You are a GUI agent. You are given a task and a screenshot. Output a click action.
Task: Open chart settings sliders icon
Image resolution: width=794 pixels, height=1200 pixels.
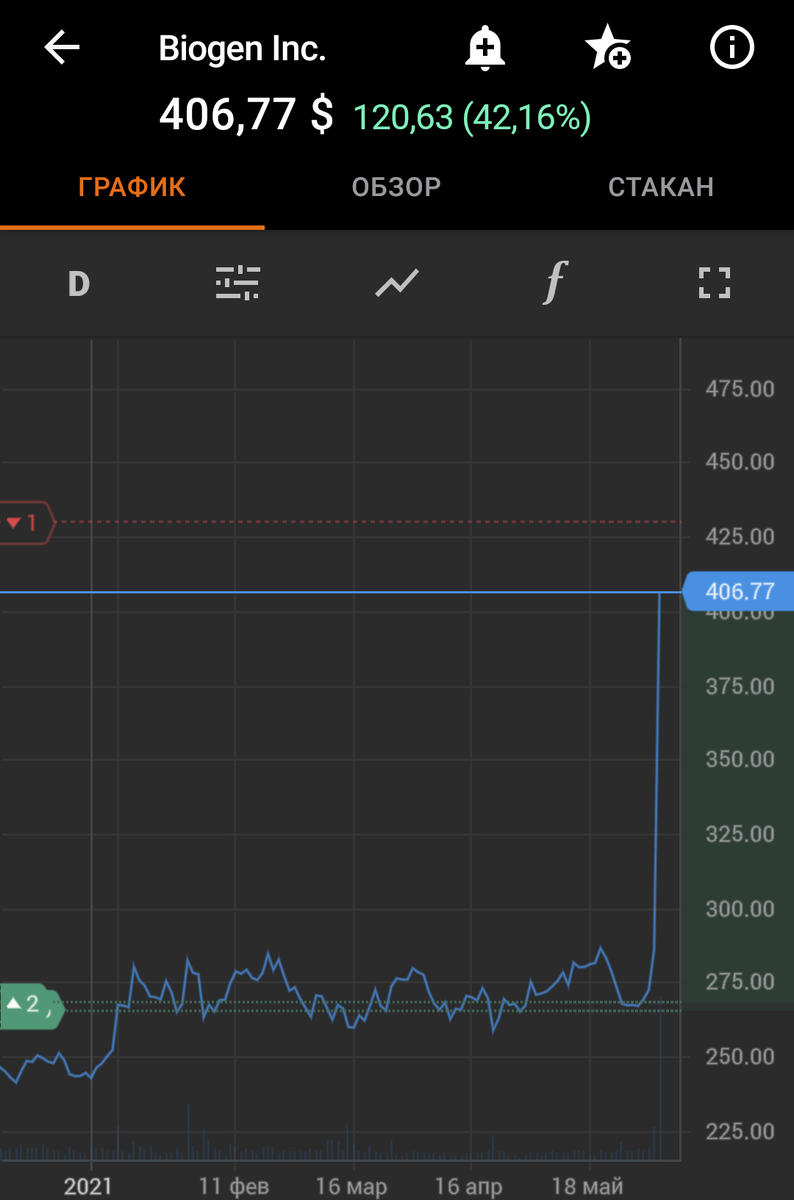coord(238,284)
